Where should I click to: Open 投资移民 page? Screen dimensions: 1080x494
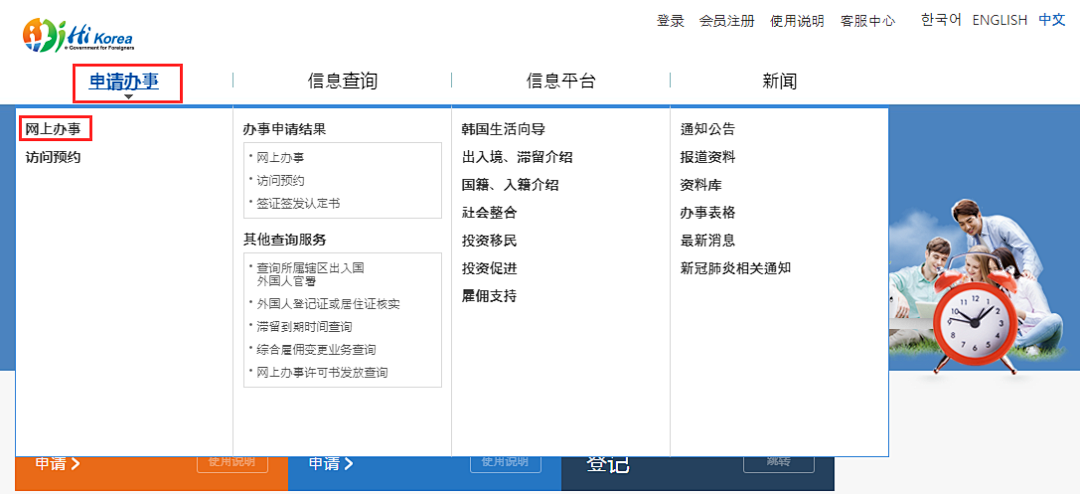[489, 240]
